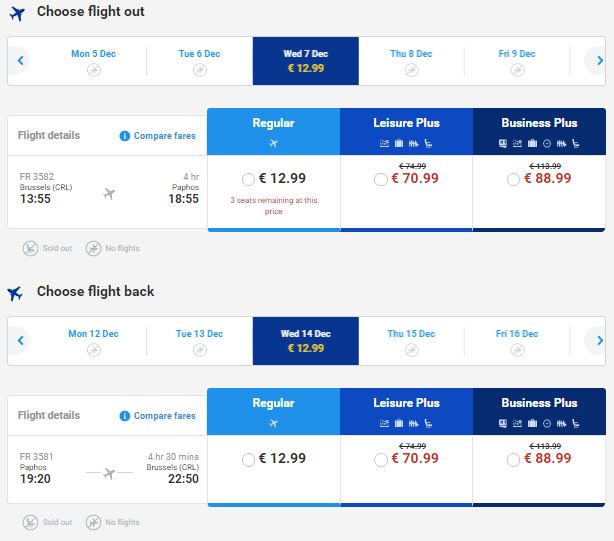Click the FR 3582 flight details row
The width and height of the screenshot is (614, 541).
(107, 192)
